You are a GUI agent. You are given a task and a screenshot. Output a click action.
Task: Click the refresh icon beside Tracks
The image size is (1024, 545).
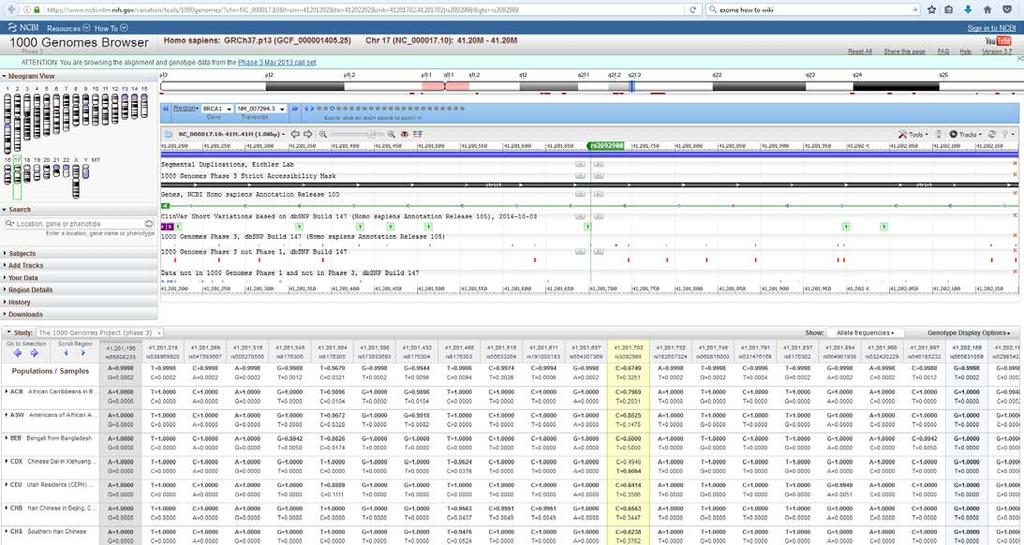(x=991, y=134)
